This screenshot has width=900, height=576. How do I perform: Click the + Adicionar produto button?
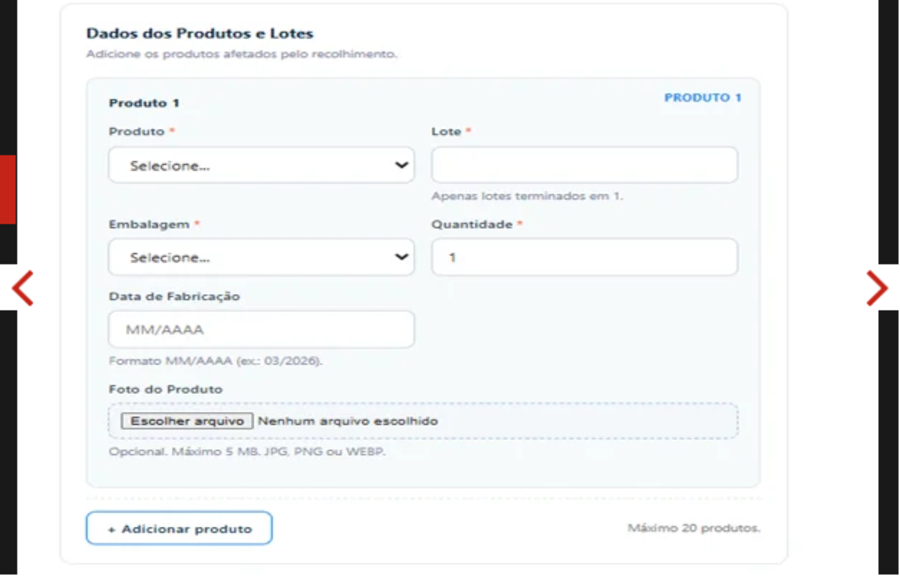pyautogui.click(x=179, y=528)
